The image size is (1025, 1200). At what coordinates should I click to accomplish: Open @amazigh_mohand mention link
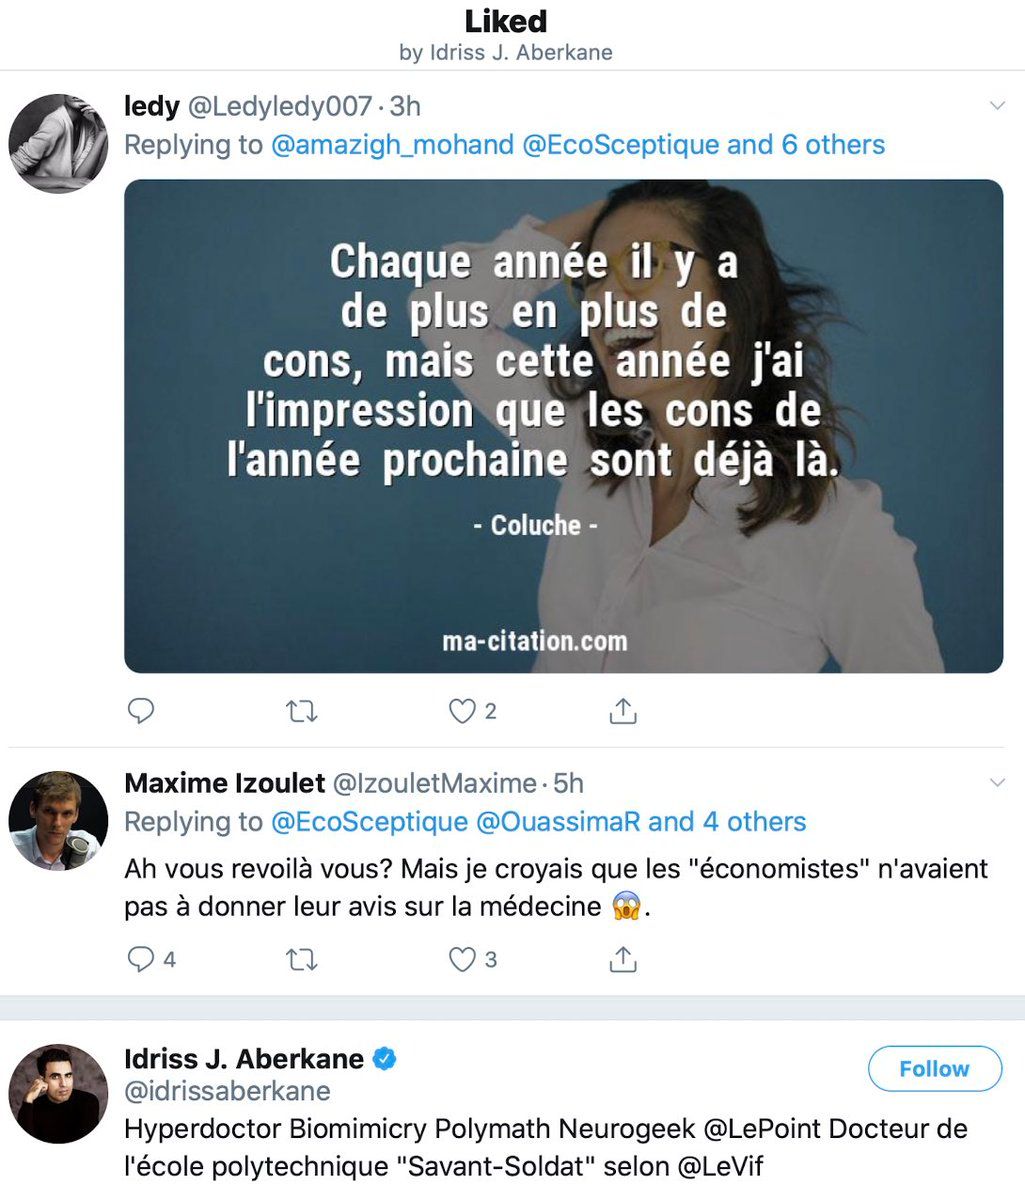click(392, 145)
